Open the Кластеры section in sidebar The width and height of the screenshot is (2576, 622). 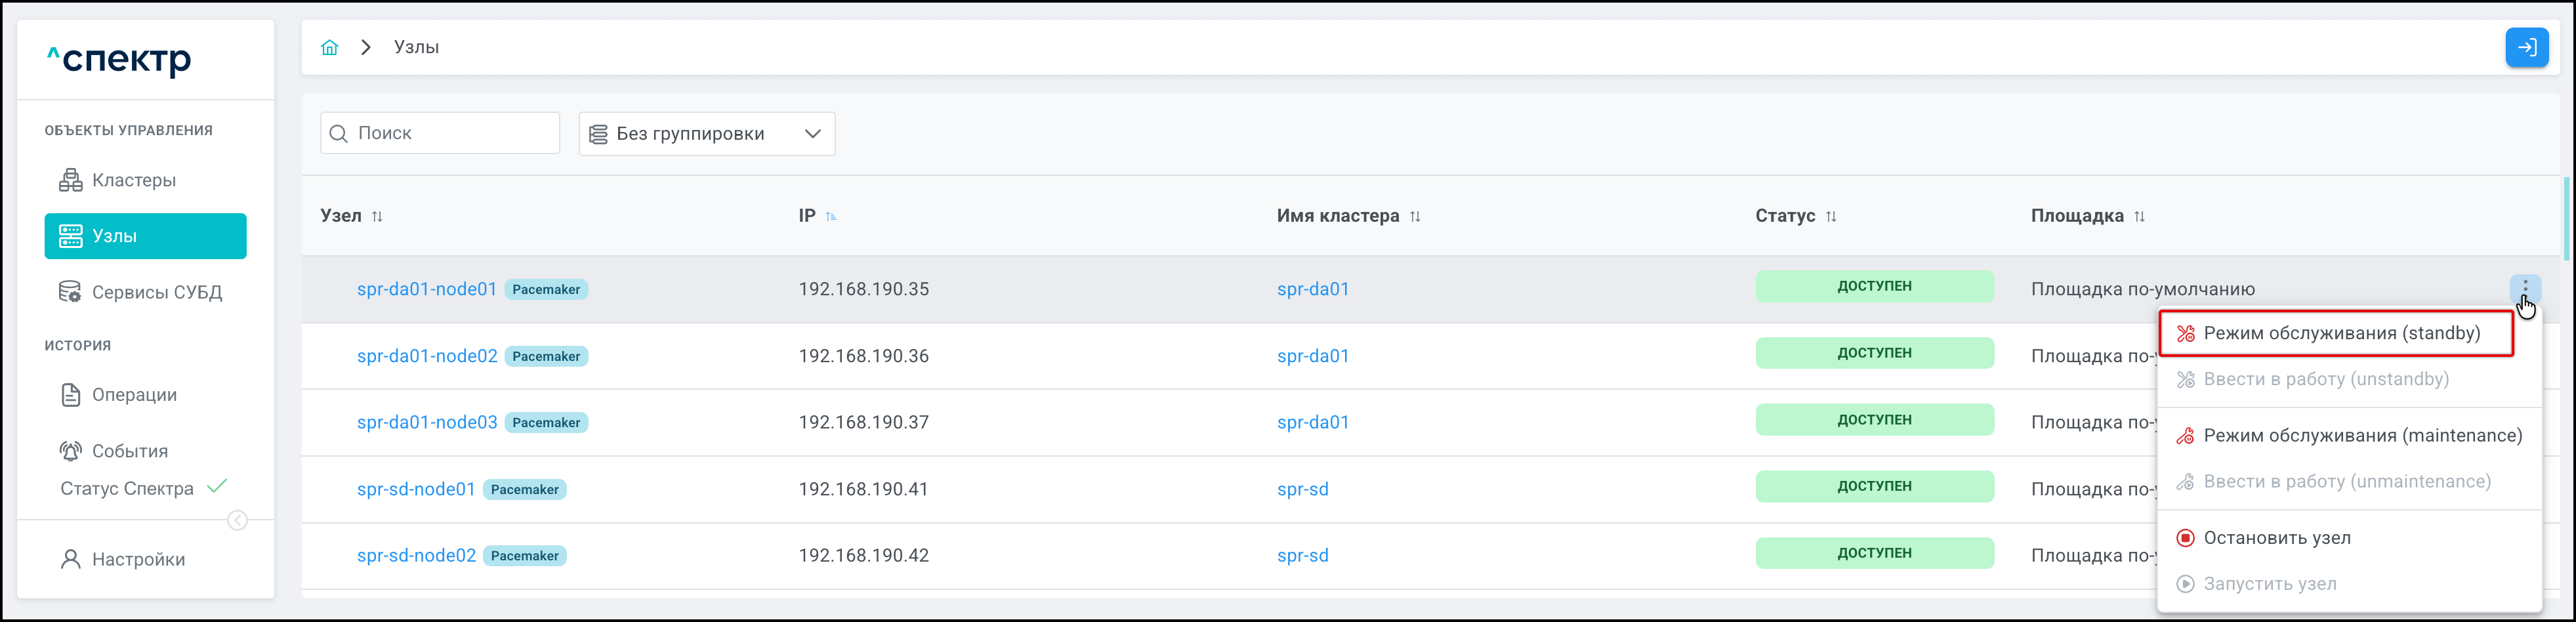133,181
